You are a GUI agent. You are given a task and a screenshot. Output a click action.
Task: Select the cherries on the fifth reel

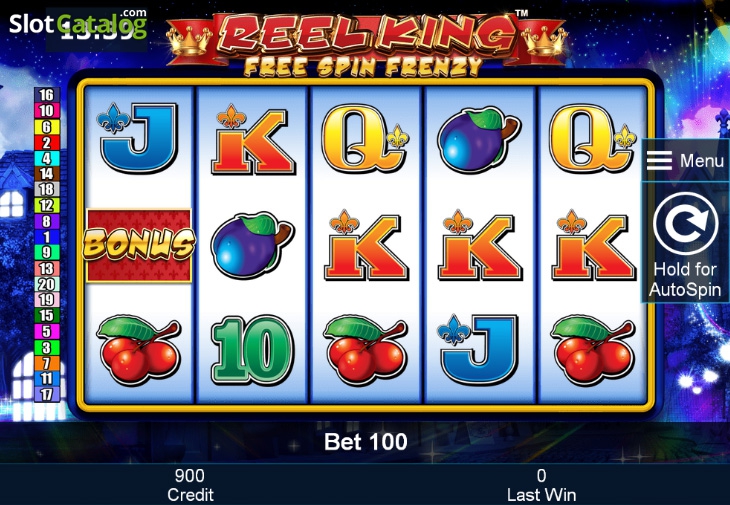592,350
